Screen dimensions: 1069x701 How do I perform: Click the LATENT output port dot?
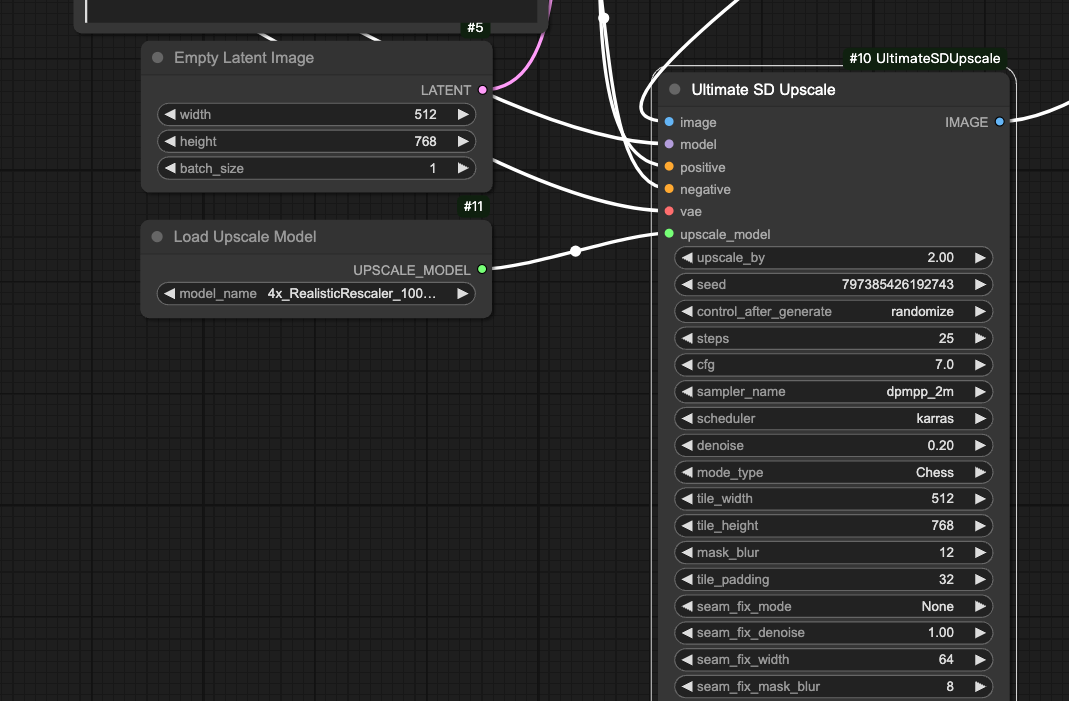(x=483, y=90)
